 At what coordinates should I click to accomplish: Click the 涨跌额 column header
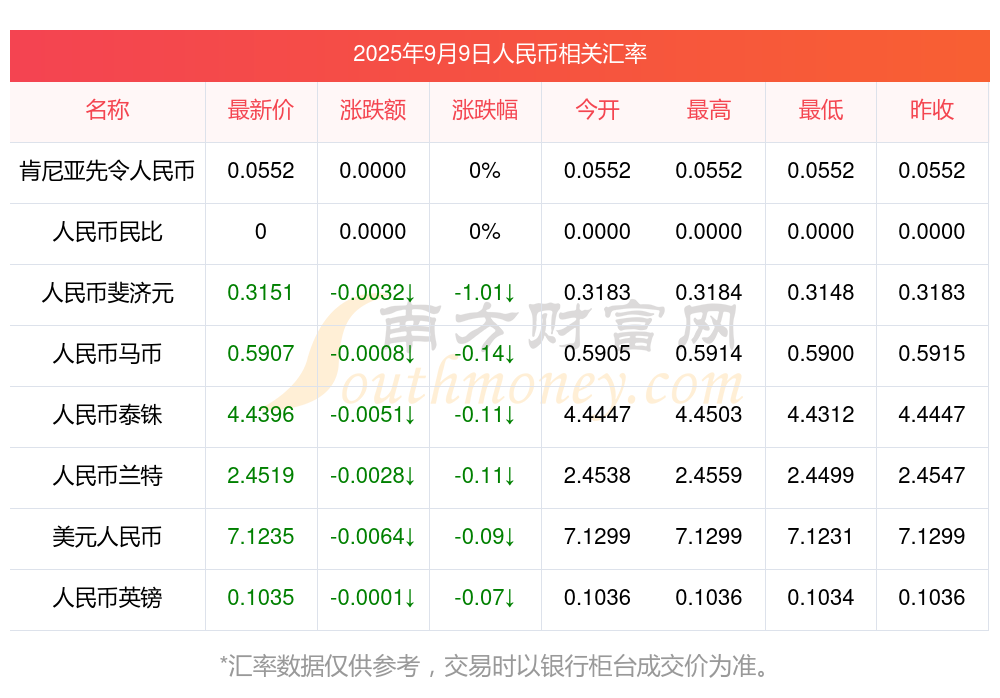point(372,110)
